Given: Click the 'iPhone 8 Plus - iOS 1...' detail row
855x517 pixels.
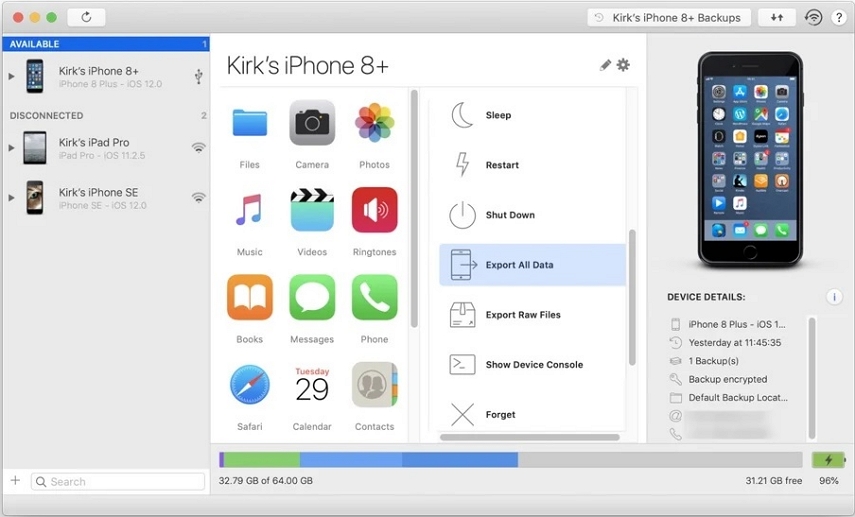Looking at the screenshot, I should [x=728, y=324].
